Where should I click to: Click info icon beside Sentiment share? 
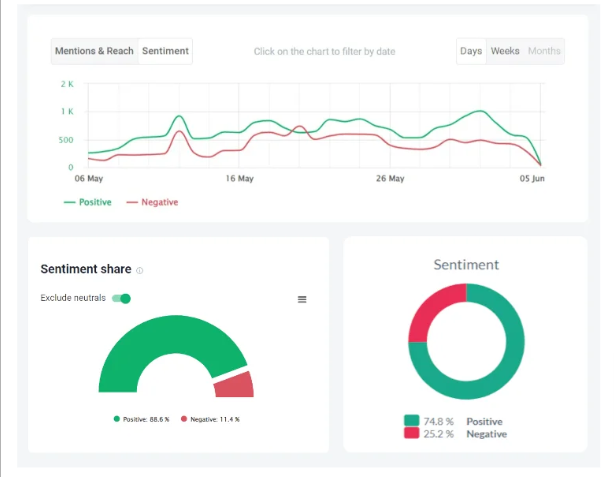pyautogui.click(x=139, y=270)
